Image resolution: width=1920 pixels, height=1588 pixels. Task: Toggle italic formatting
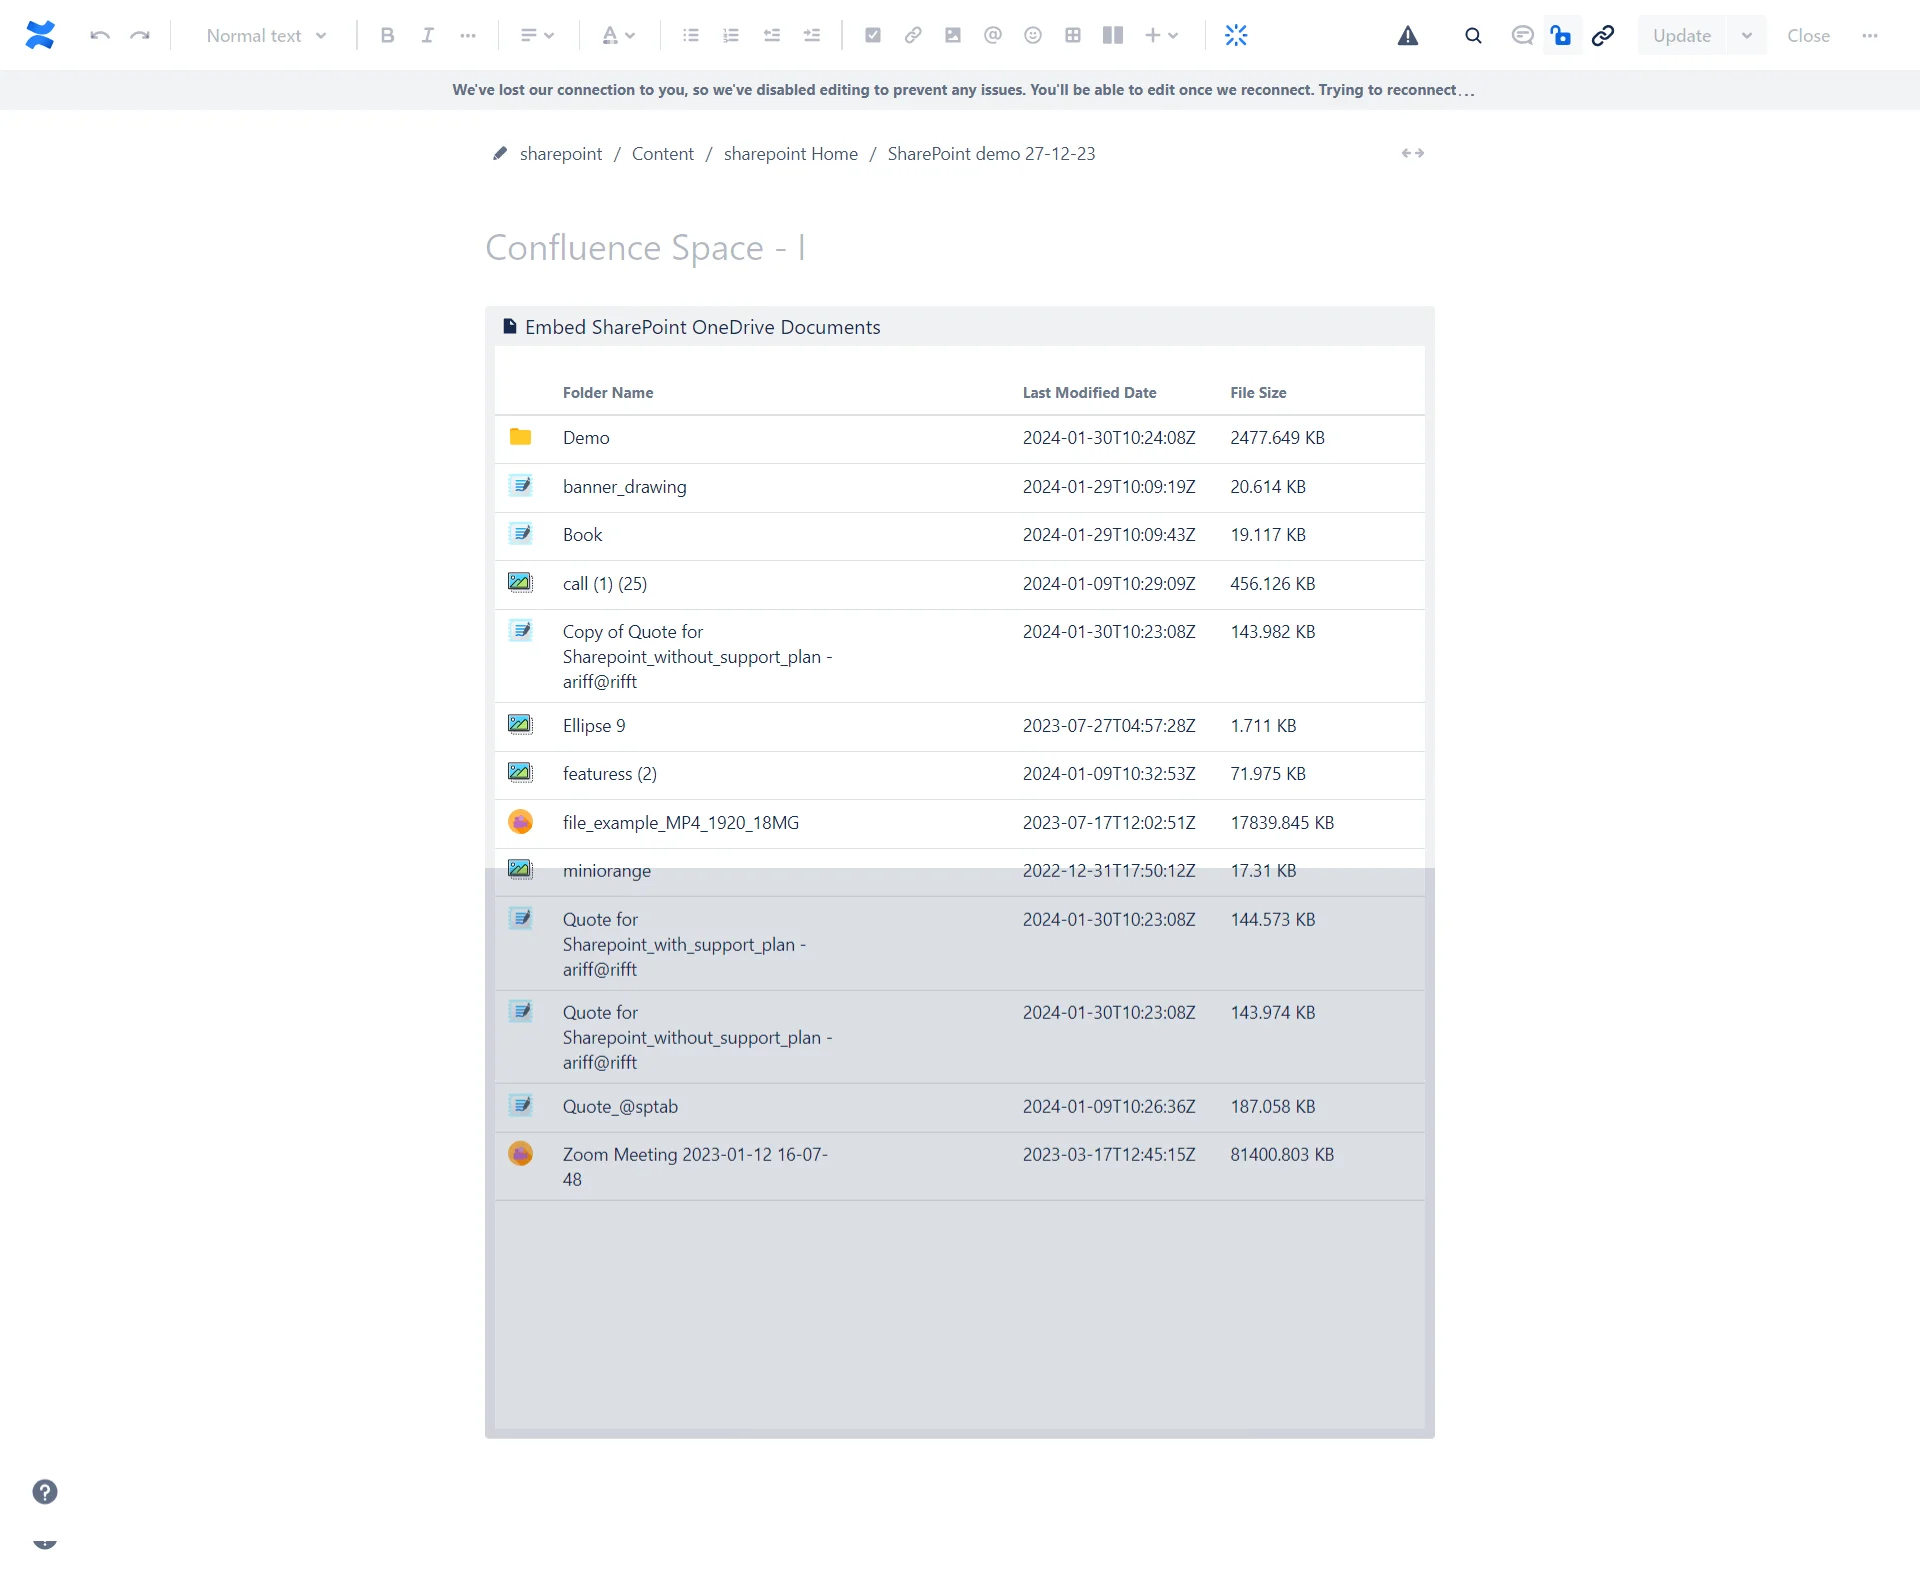pos(428,36)
